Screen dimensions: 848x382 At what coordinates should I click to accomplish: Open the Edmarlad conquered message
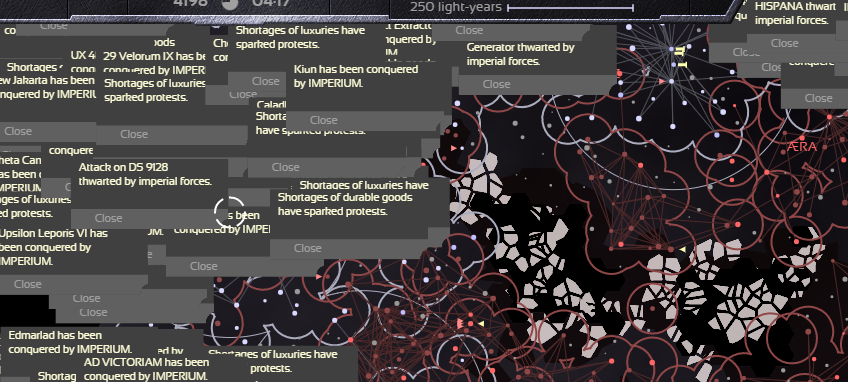tap(70, 342)
